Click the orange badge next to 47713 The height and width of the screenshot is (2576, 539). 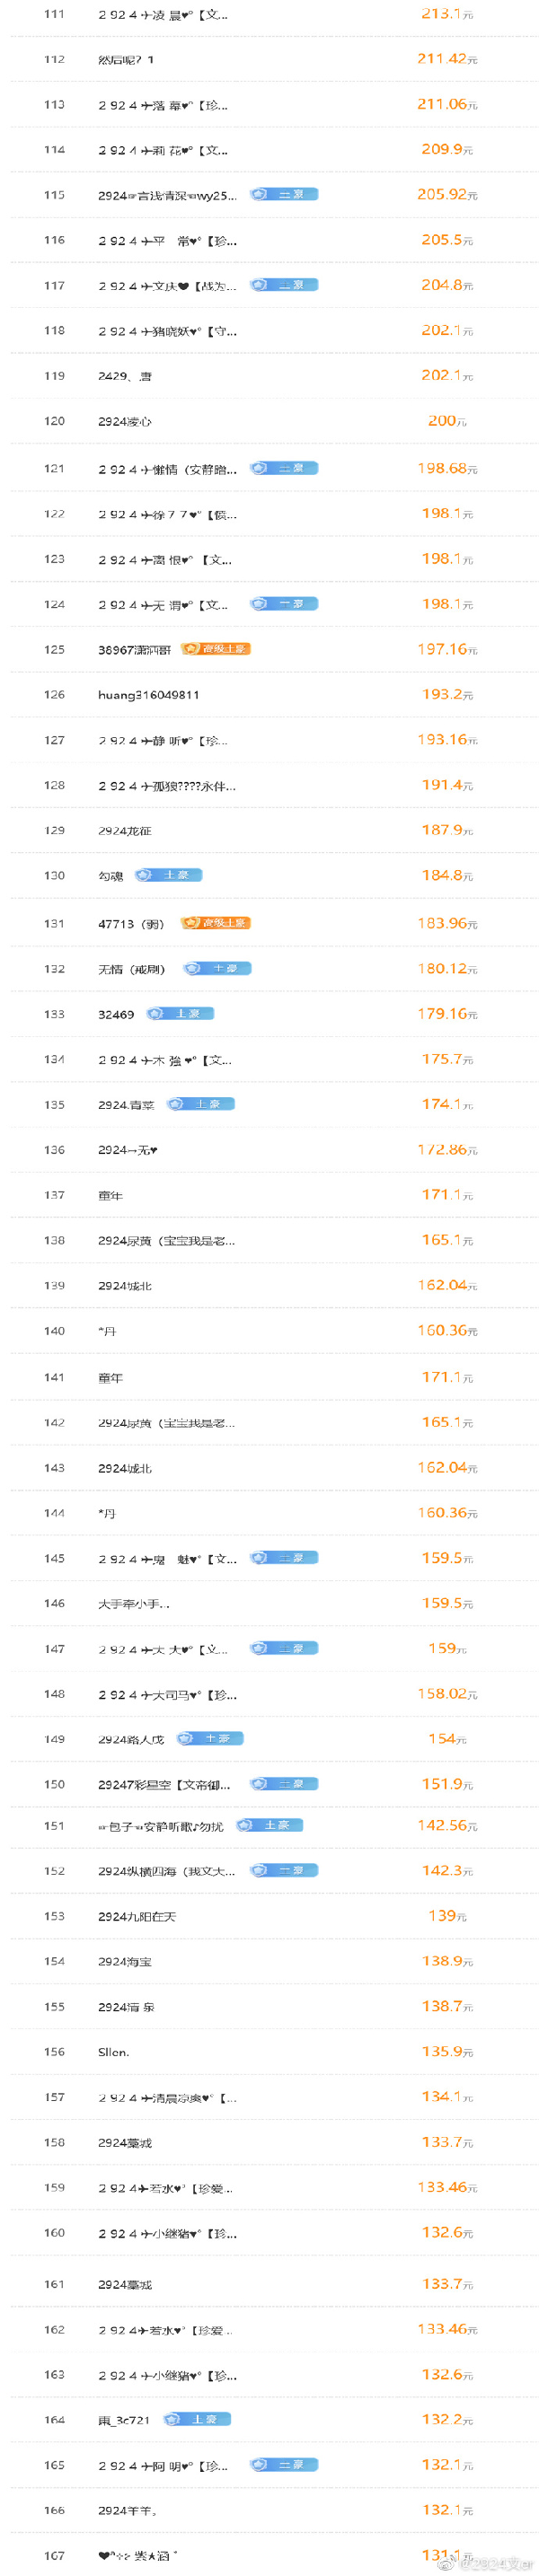point(216,923)
